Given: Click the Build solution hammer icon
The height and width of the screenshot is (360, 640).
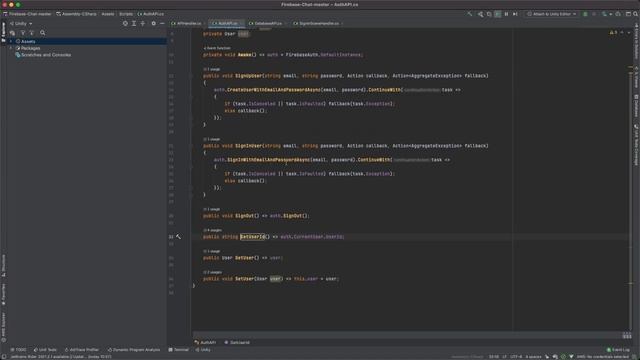Looking at the screenshot, I should [x=470, y=14].
